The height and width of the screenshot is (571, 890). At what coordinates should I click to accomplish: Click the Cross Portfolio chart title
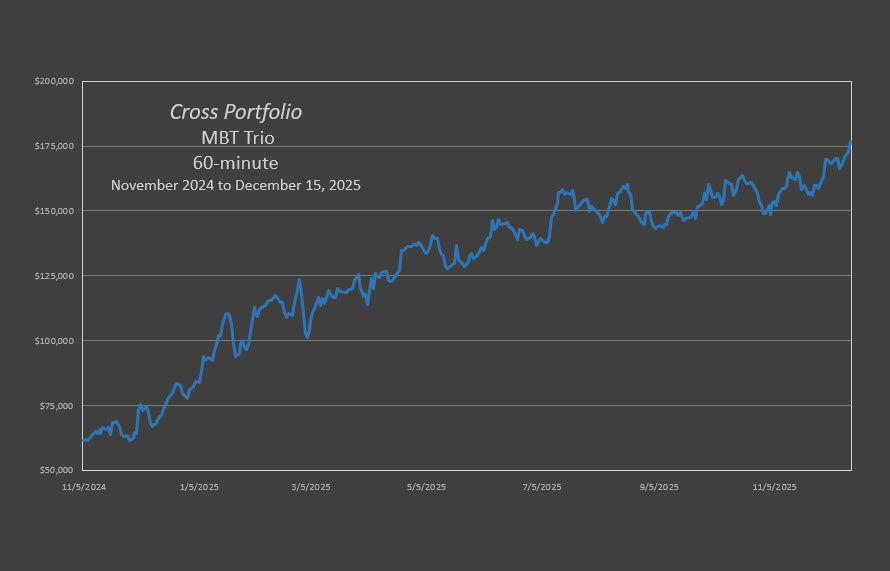pos(235,112)
